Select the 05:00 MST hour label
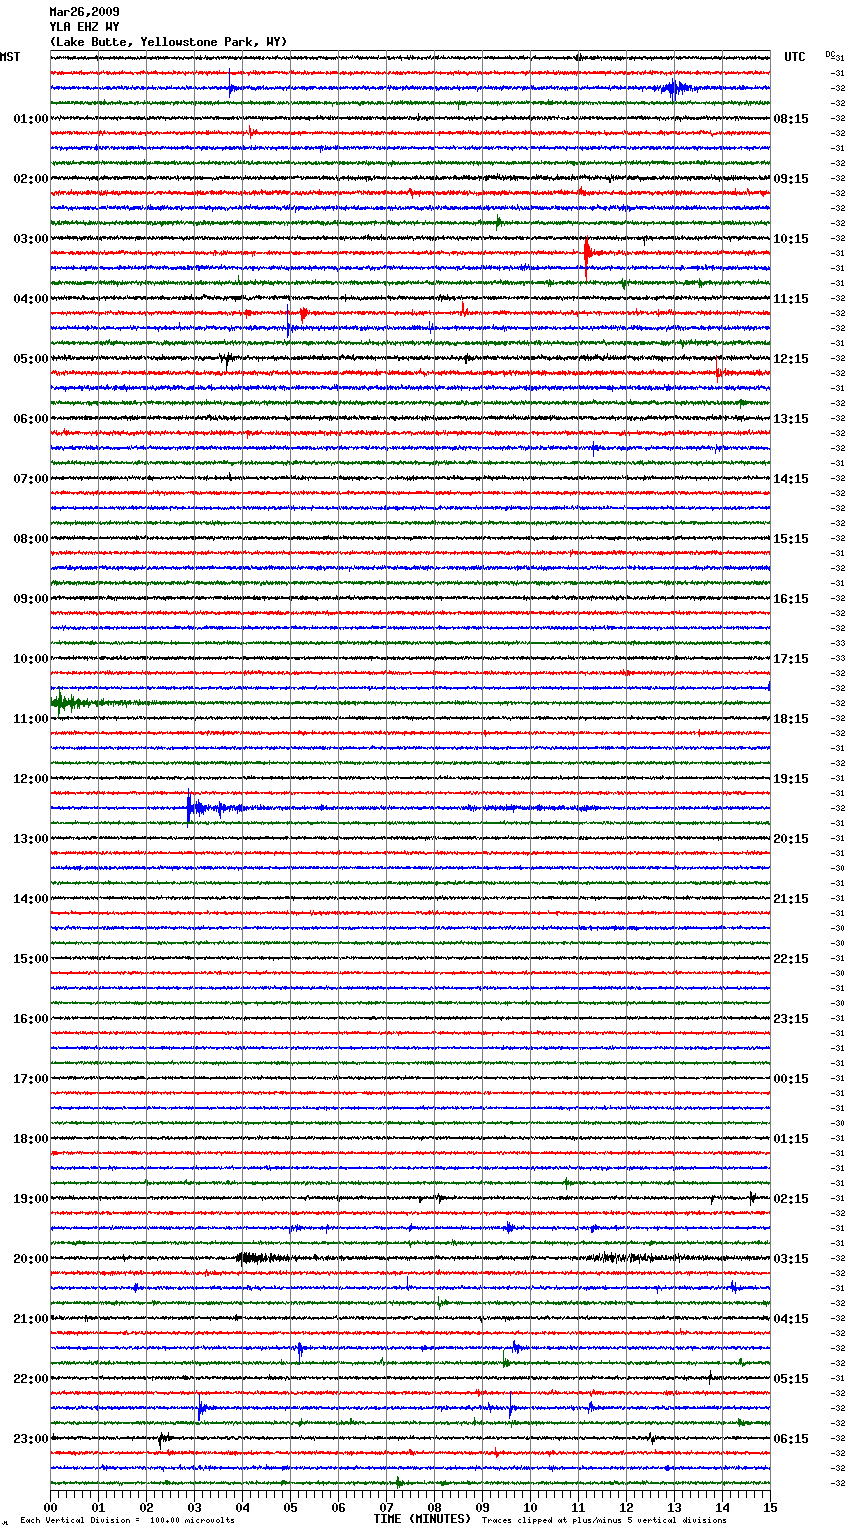The width and height of the screenshot is (850, 1534). [31, 359]
